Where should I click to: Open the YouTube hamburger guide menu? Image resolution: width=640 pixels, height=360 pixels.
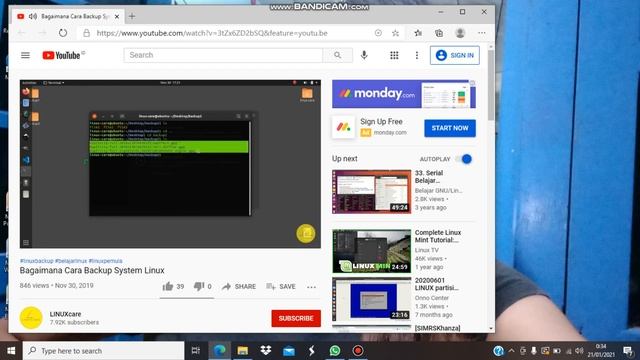coord(25,55)
